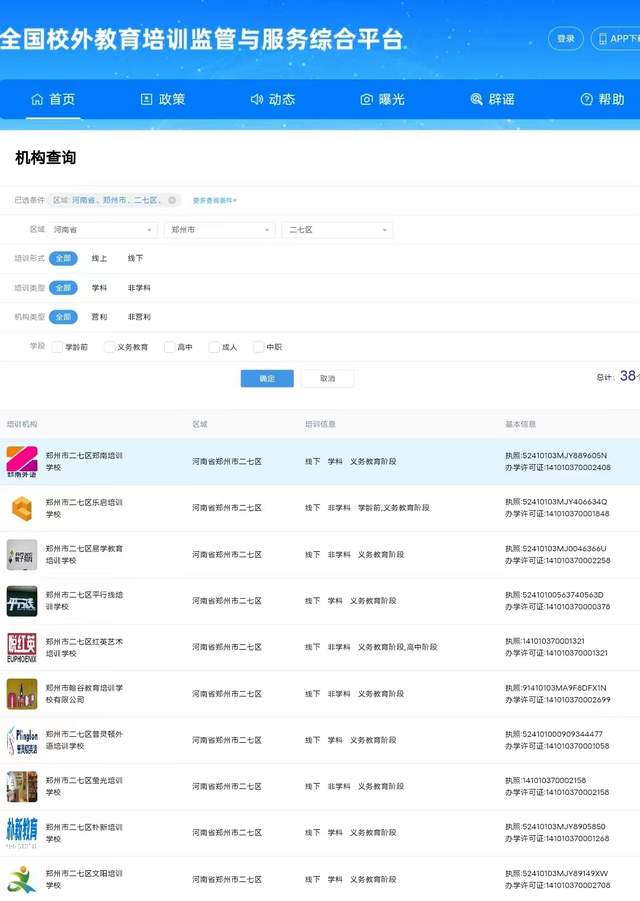Click the camera icon beside 曝光

[367, 99]
